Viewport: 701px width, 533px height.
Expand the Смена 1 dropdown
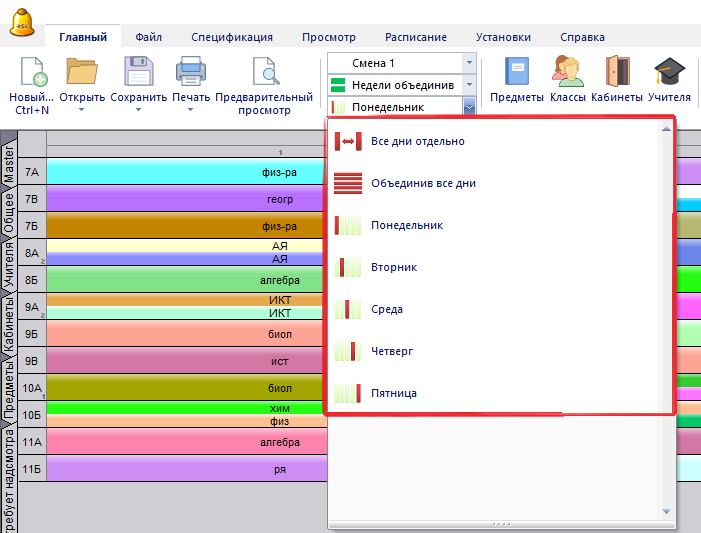click(468, 63)
